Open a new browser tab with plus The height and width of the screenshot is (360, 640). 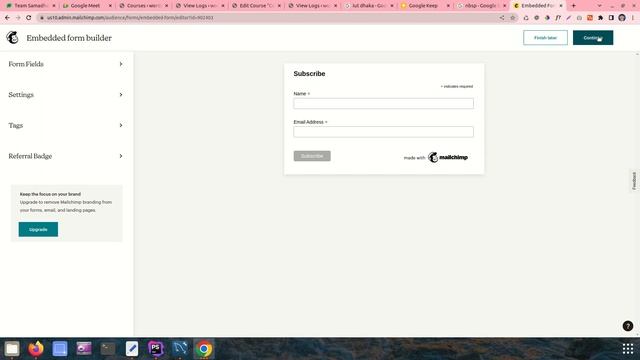(573, 6)
